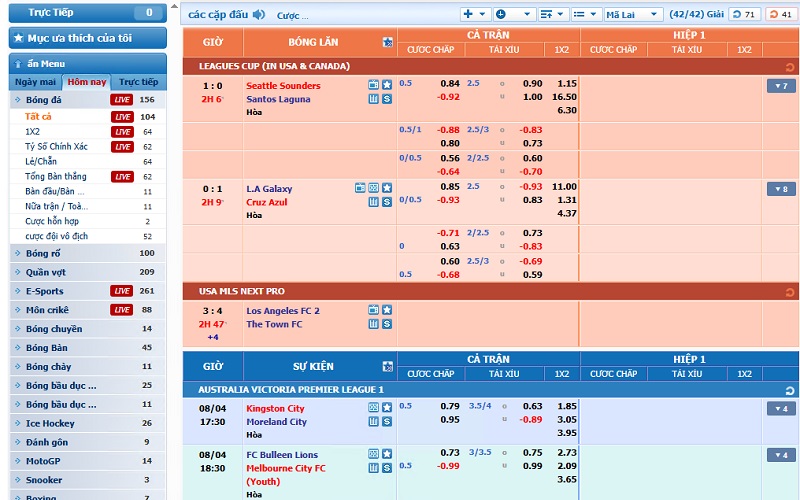Click the favorites icon in Bóng Lăn column header
The height and width of the screenshot is (500, 800).
click(388, 42)
